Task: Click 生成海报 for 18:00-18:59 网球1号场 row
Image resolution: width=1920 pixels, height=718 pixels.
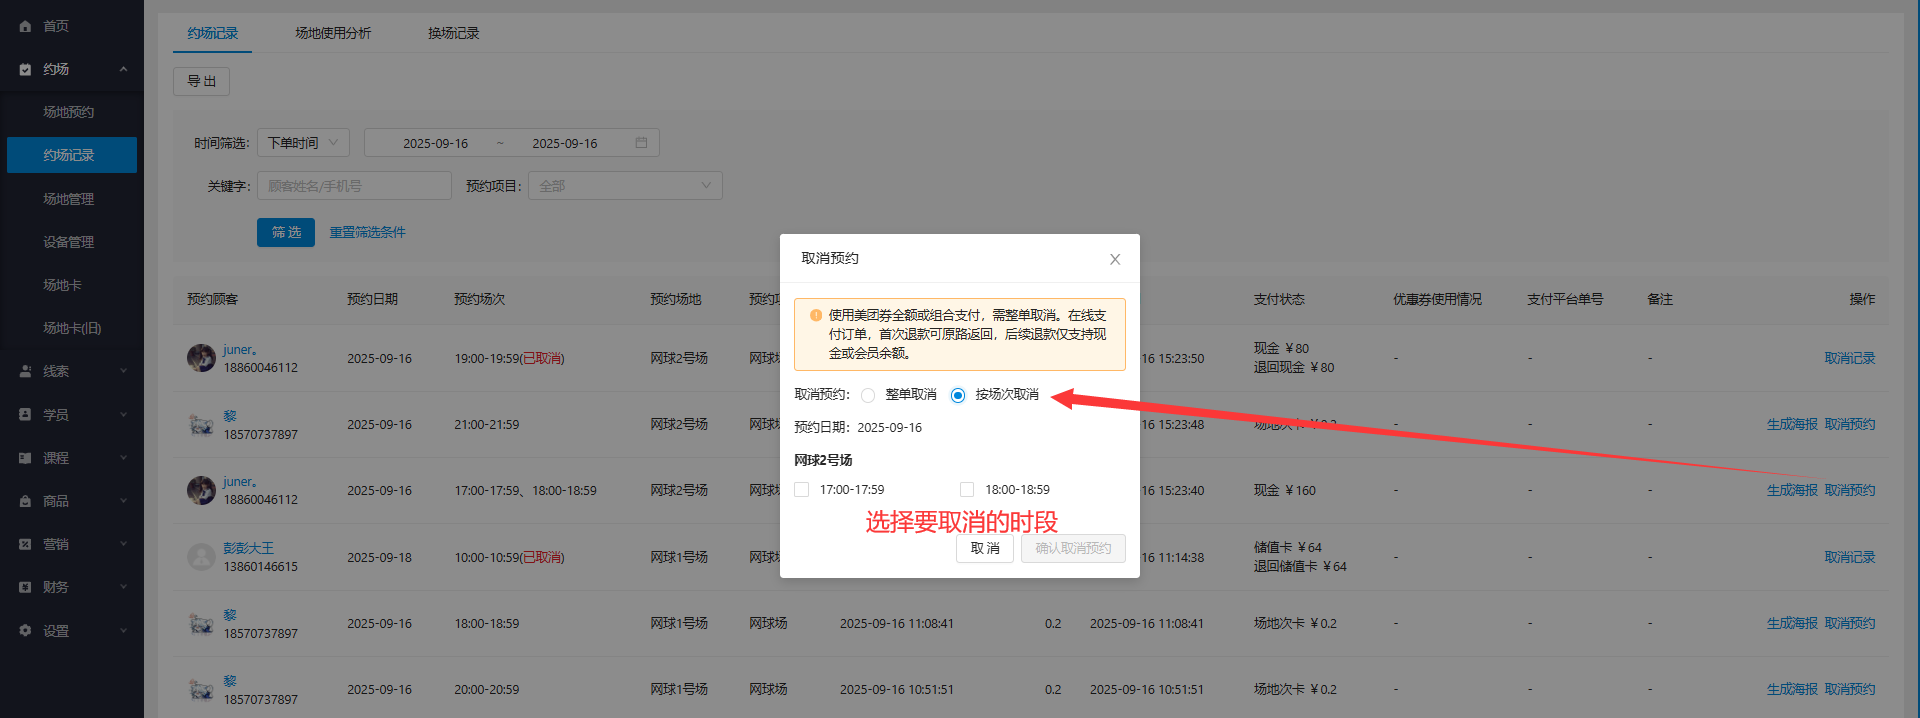Action: point(1792,623)
